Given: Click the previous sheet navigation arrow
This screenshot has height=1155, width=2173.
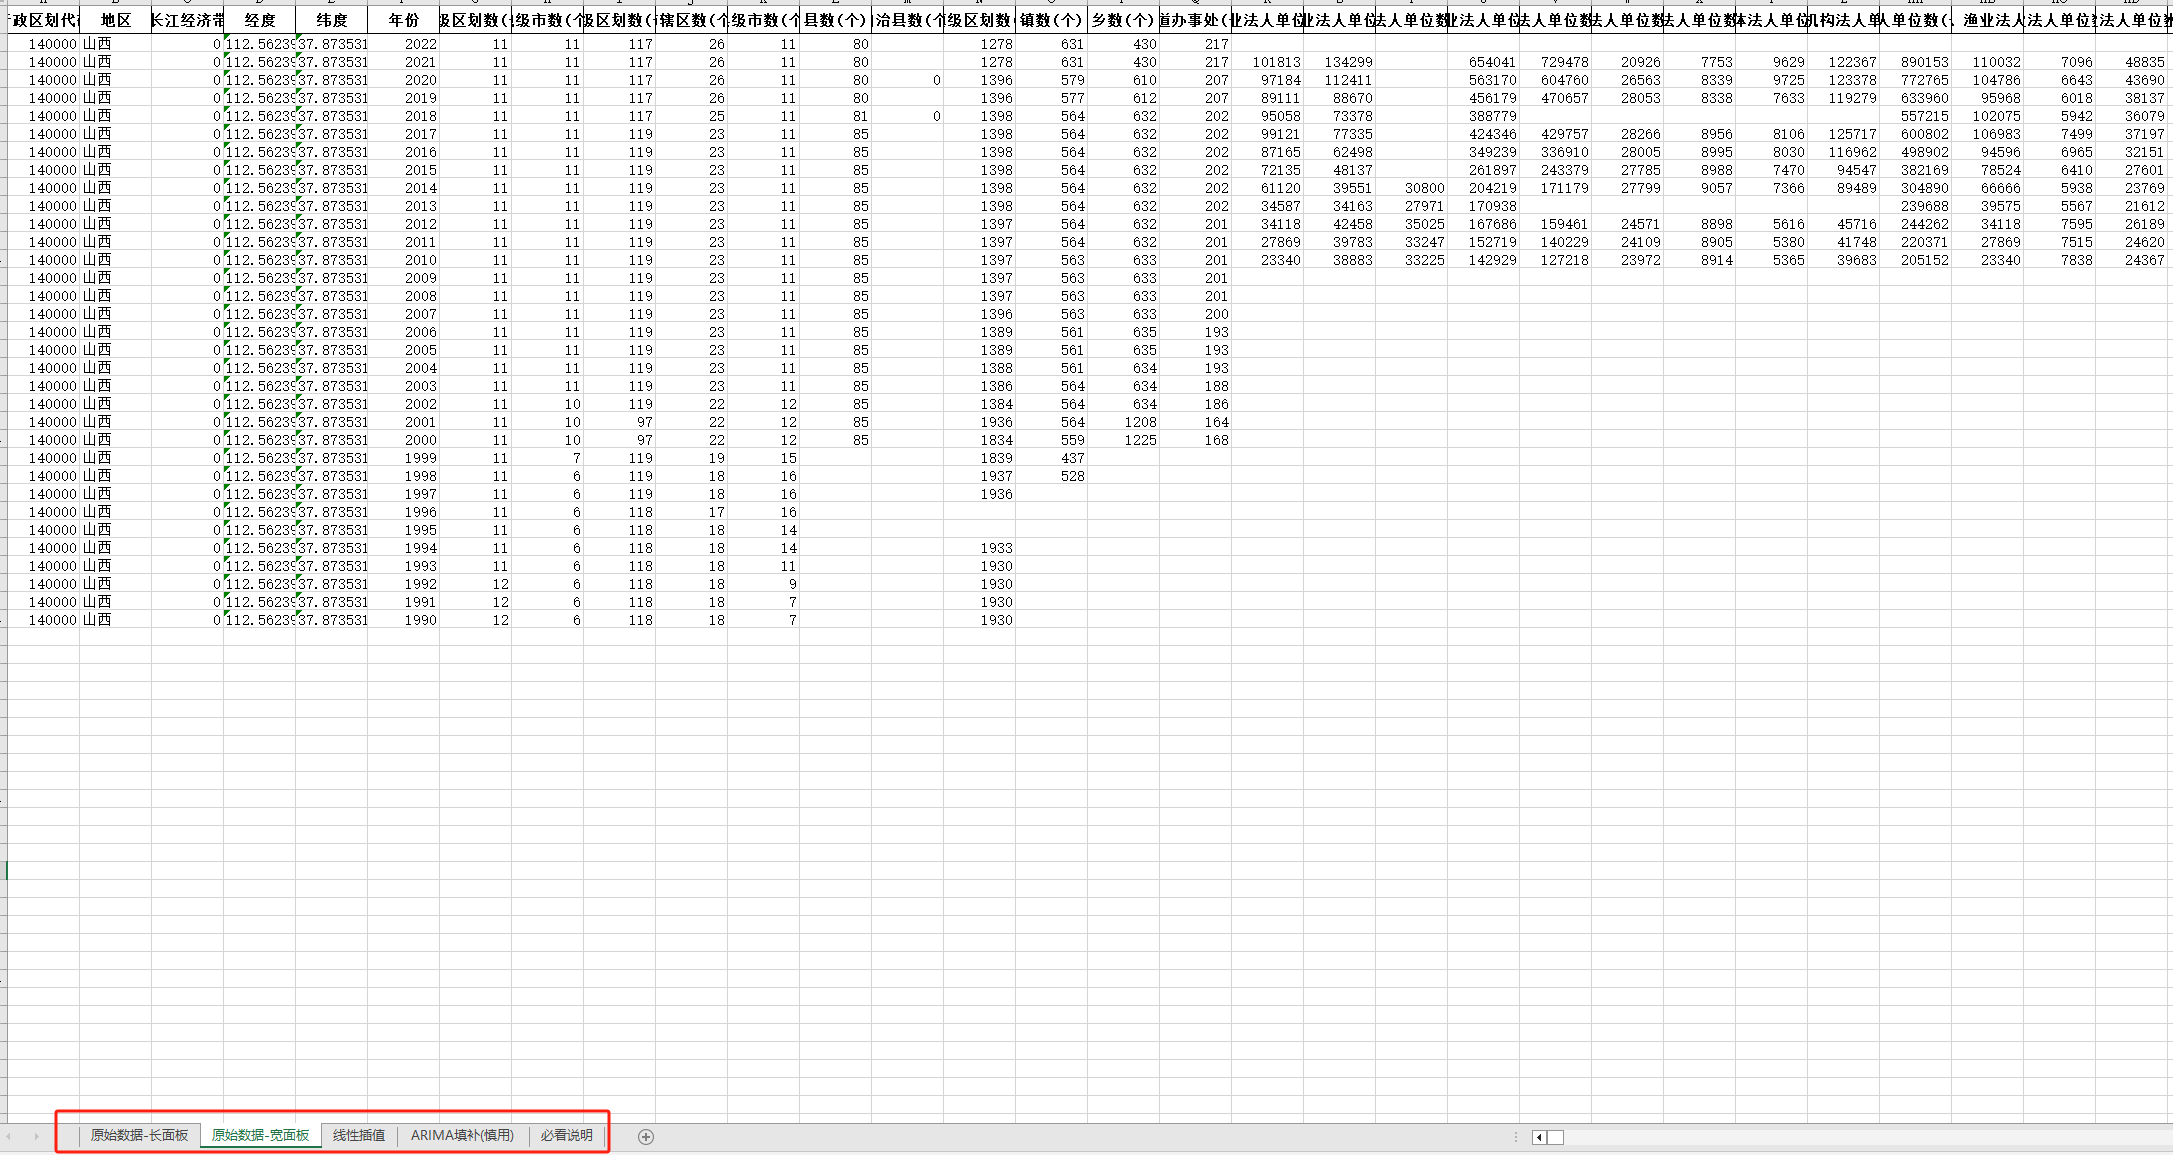Looking at the screenshot, I should coord(9,1137).
